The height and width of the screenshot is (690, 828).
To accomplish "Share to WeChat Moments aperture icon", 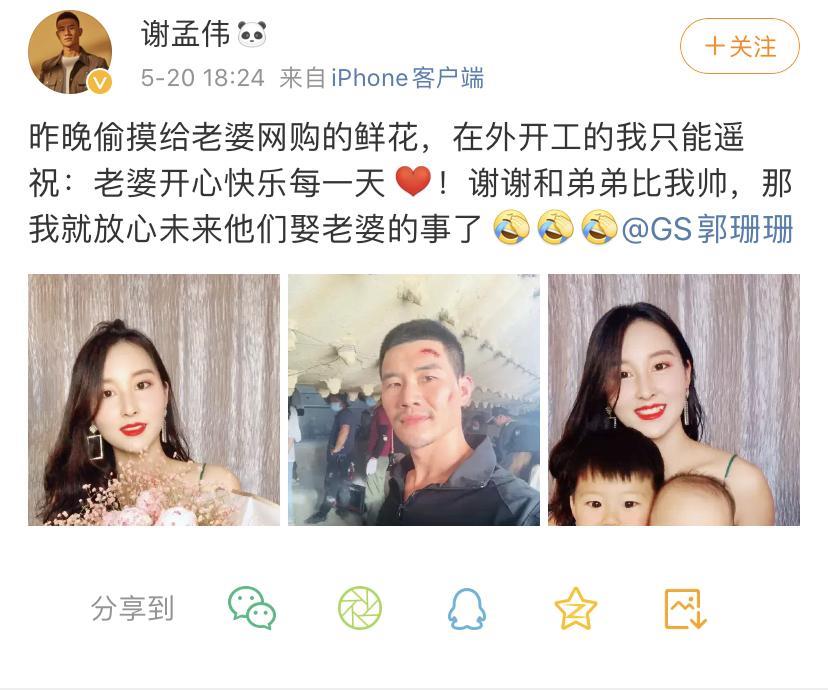I will 360,608.
